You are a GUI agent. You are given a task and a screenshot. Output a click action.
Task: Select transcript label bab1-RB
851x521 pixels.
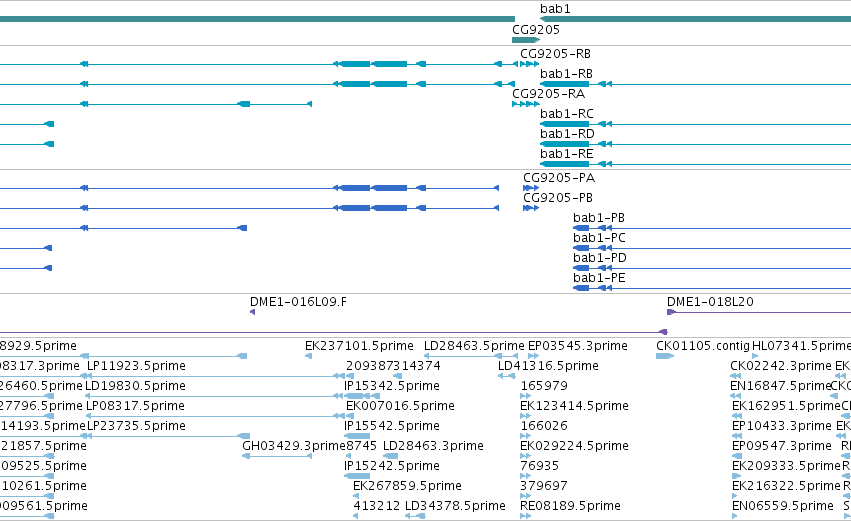coord(566,74)
